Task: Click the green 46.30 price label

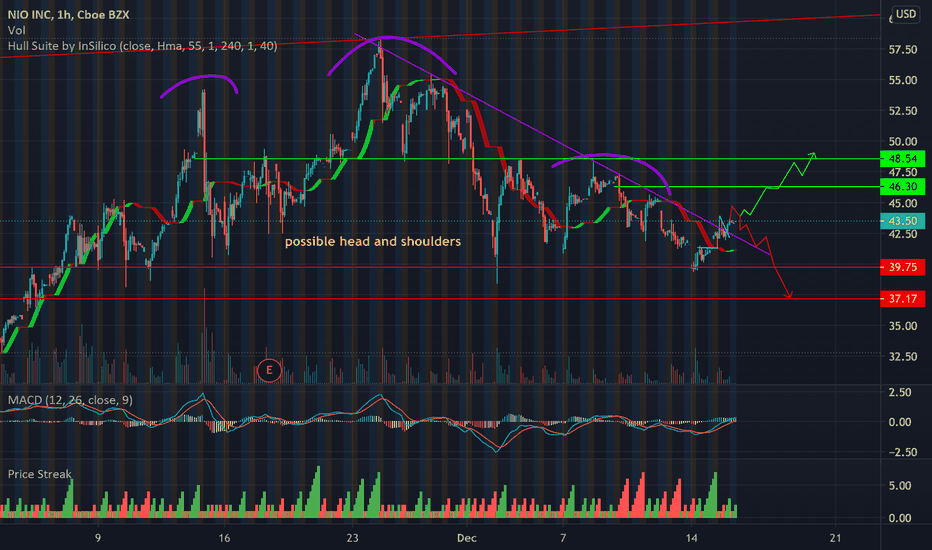Action: pos(902,187)
